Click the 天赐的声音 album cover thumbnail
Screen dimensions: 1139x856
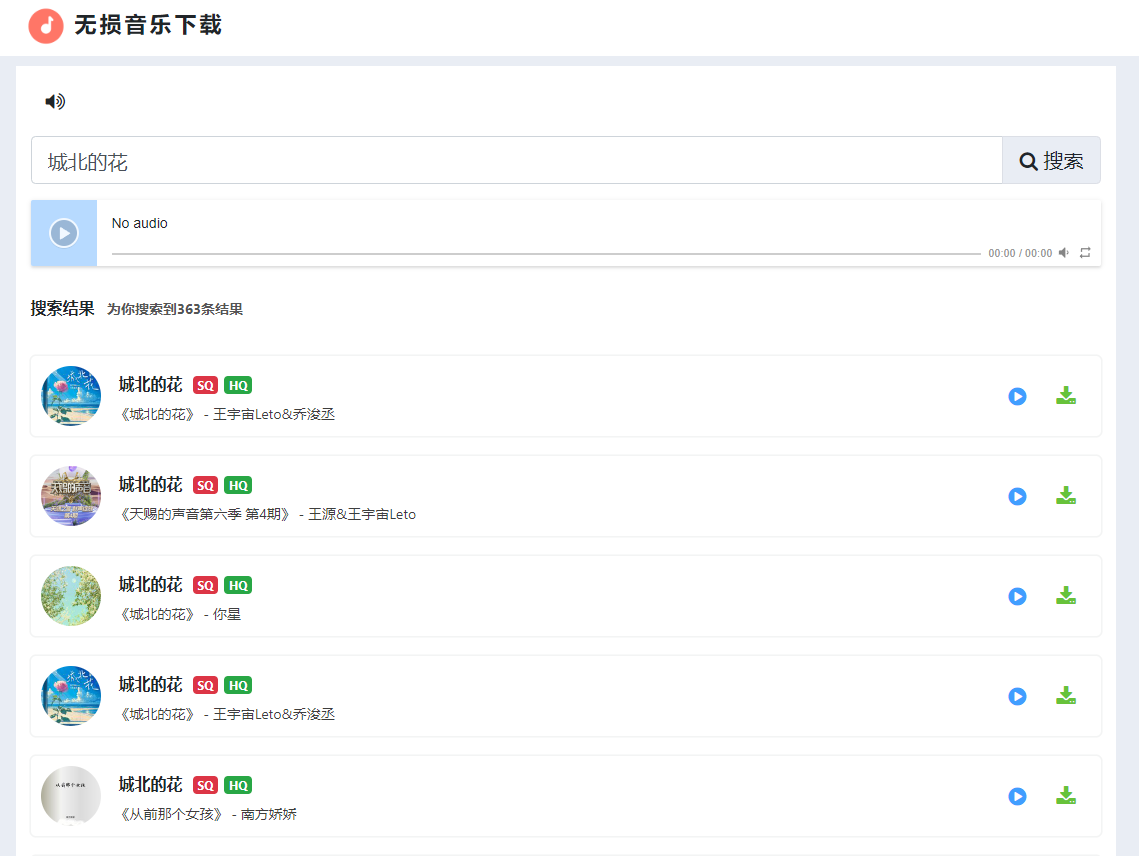click(71, 496)
